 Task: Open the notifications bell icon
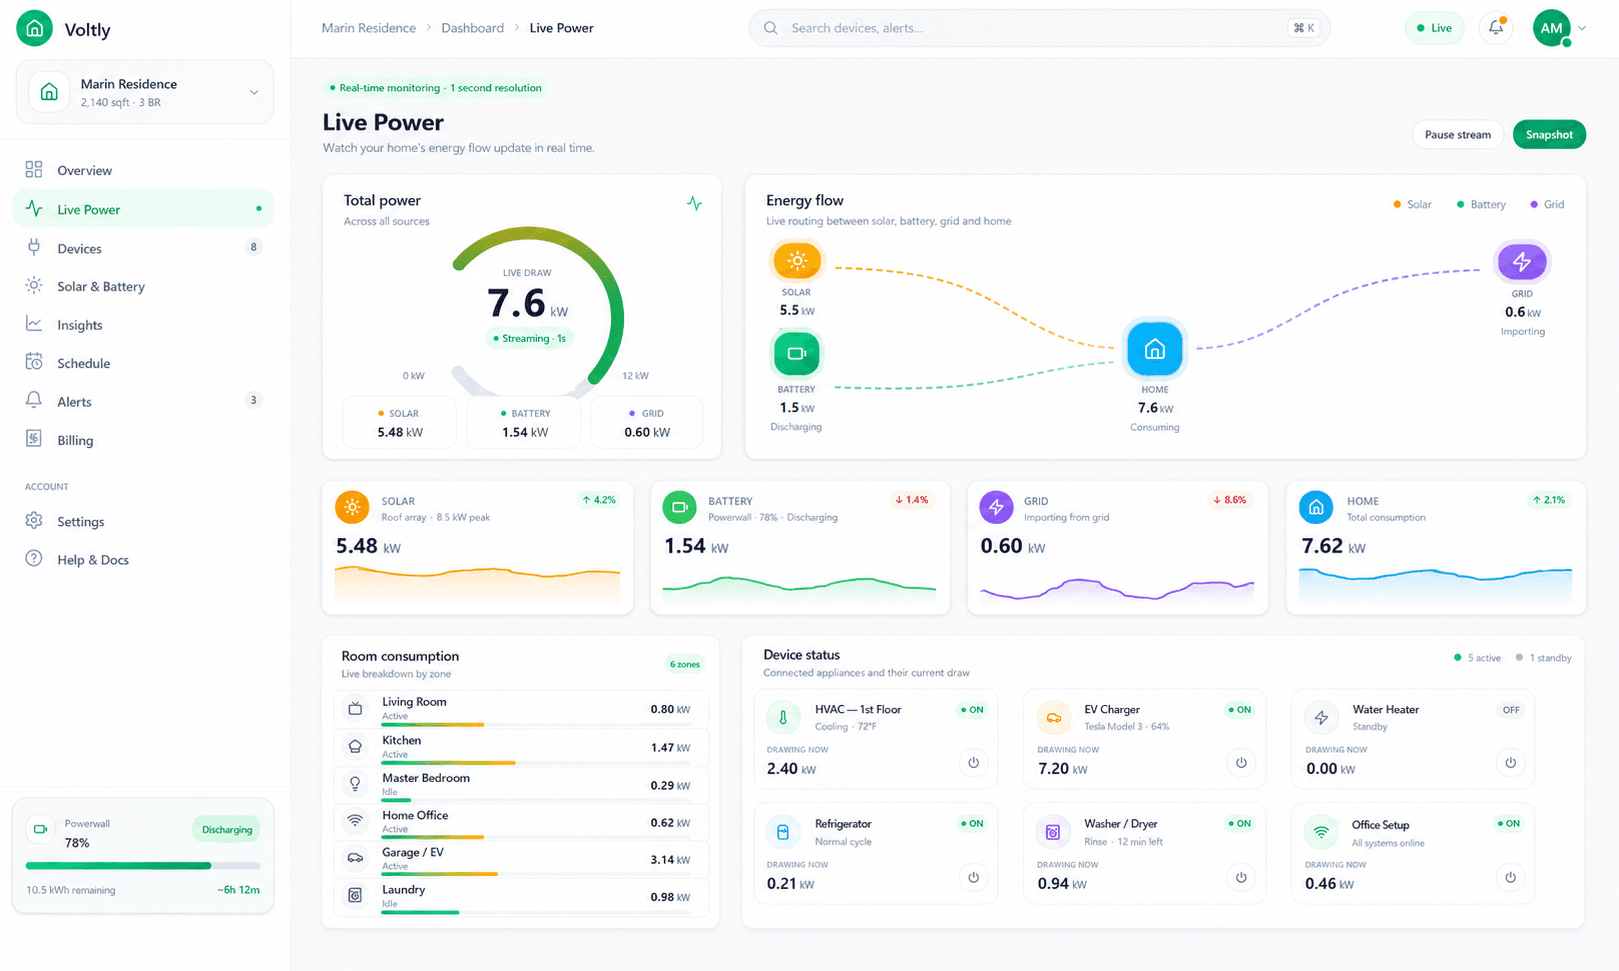(x=1496, y=28)
